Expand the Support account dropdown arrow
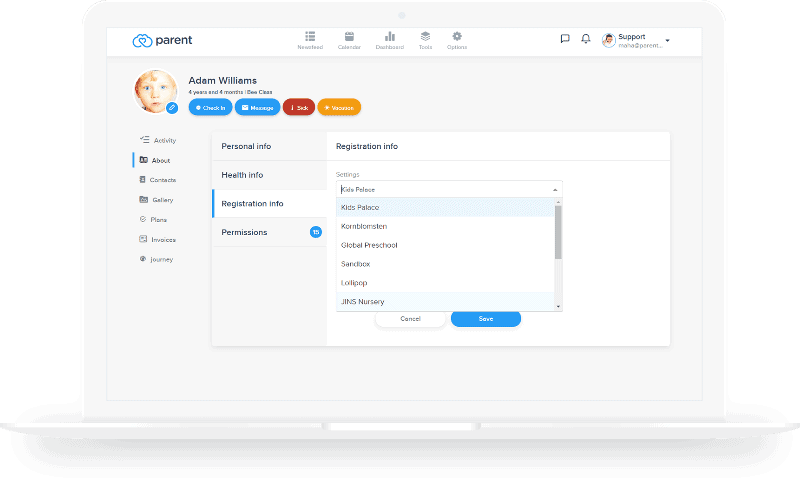 [667, 40]
